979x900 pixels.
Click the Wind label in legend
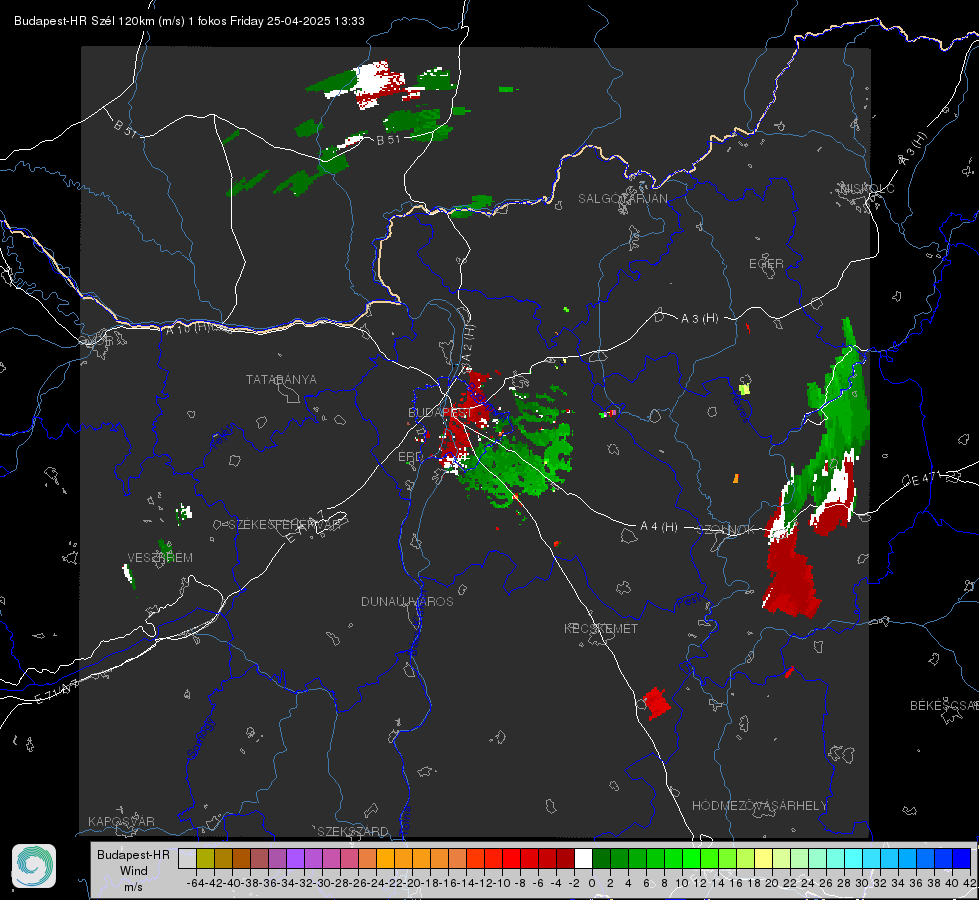[134, 870]
